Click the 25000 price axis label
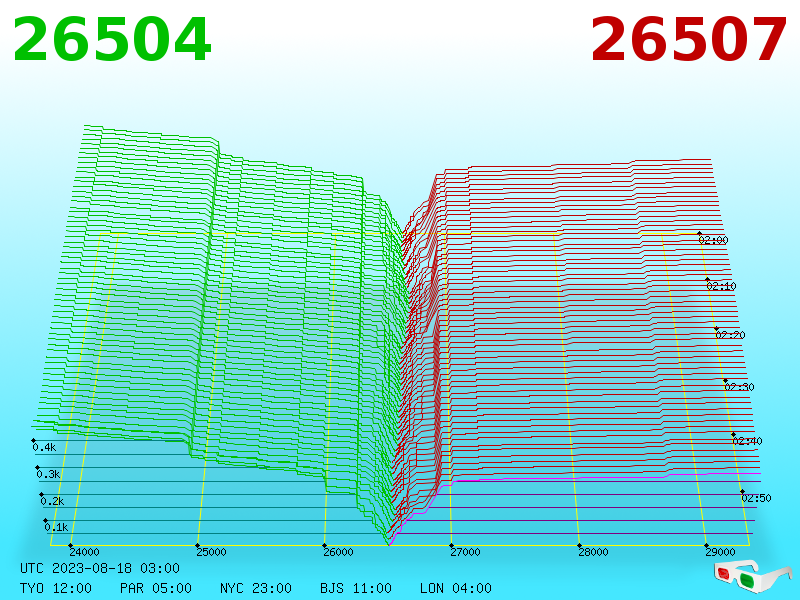Viewport: 800px width, 600px height. (x=211, y=552)
